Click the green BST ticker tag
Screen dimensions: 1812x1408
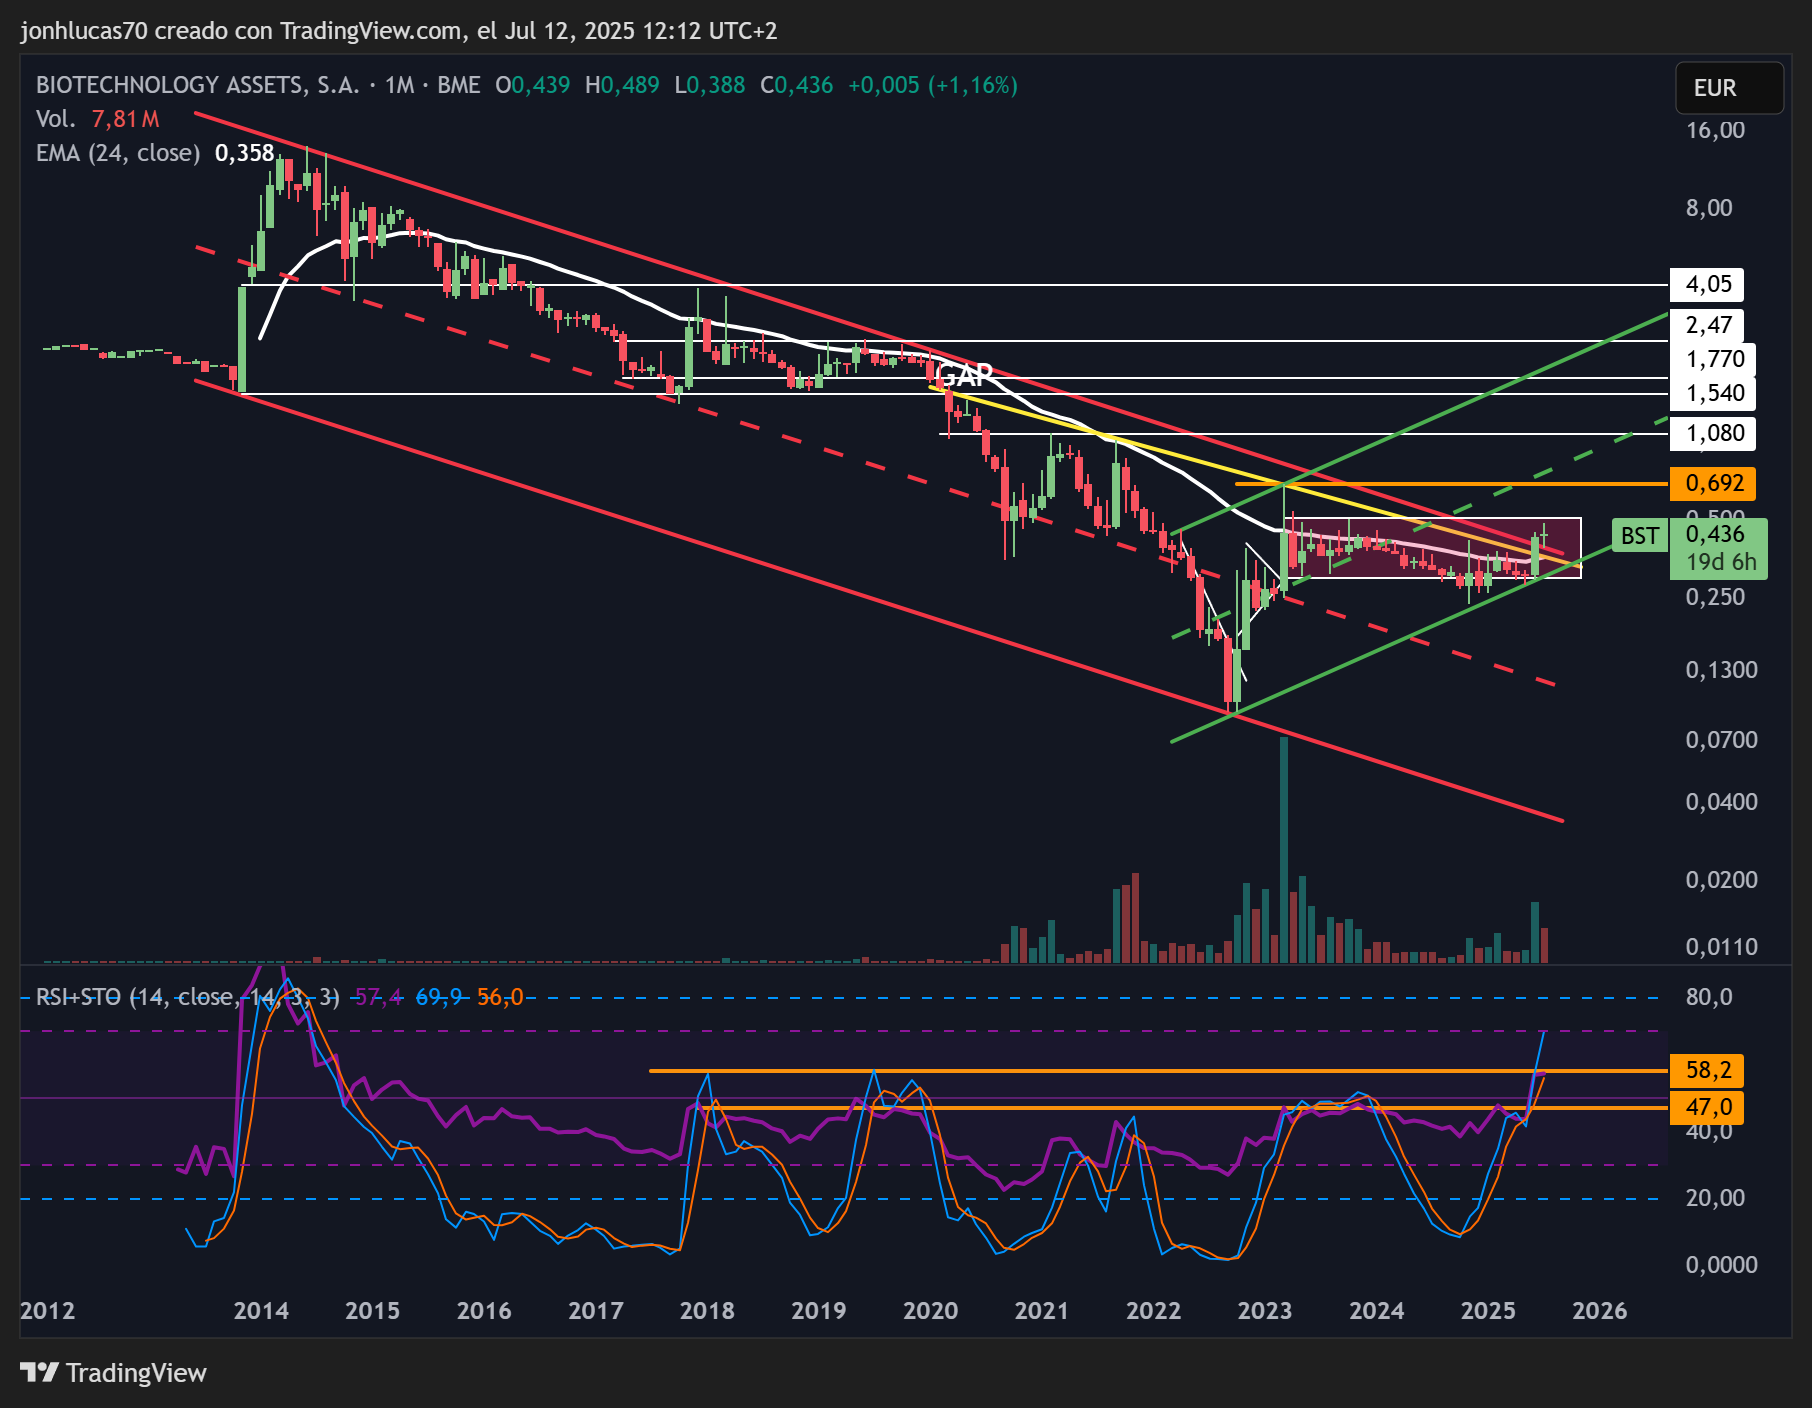(1640, 536)
